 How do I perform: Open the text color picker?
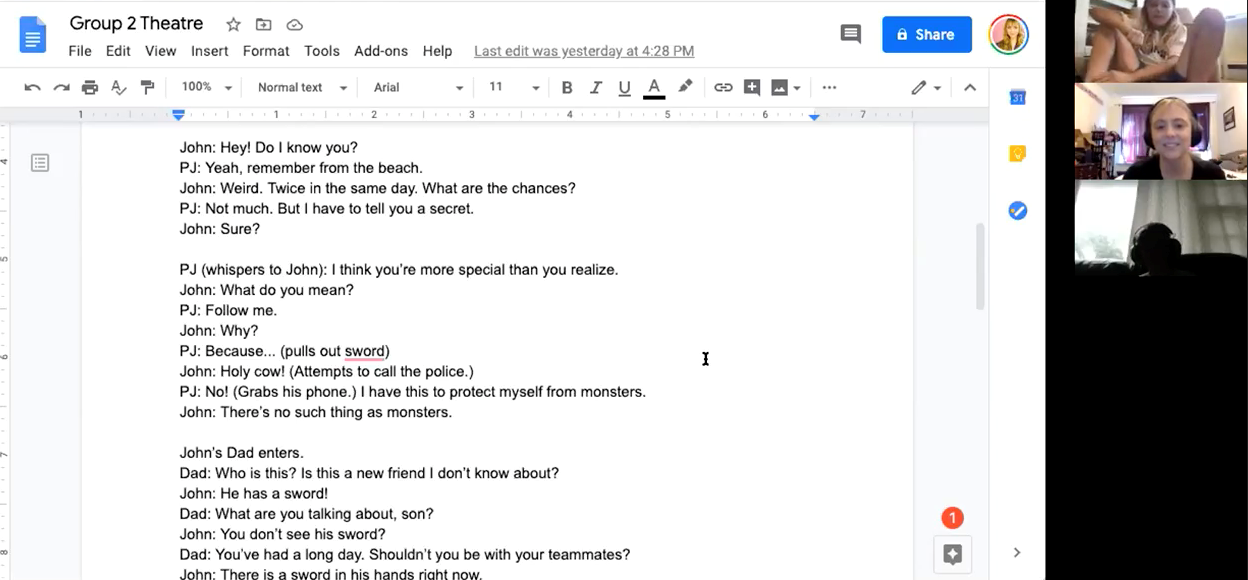pos(654,88)
